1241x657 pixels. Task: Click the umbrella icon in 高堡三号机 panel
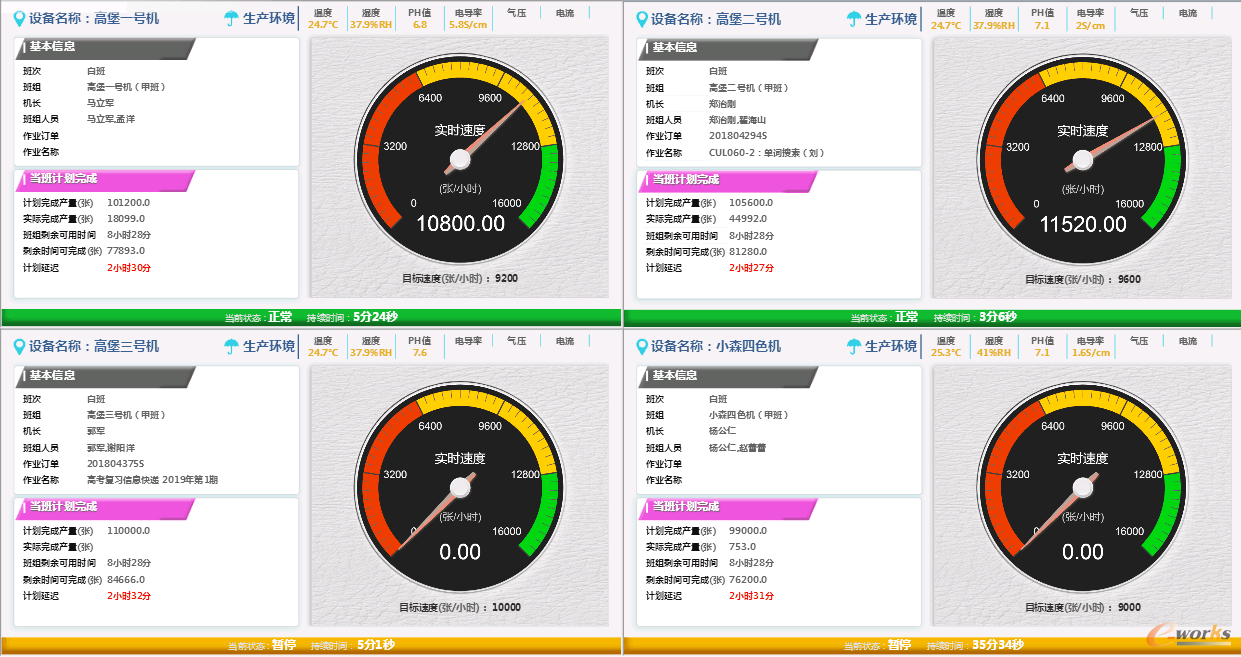[x=232, y=346]
